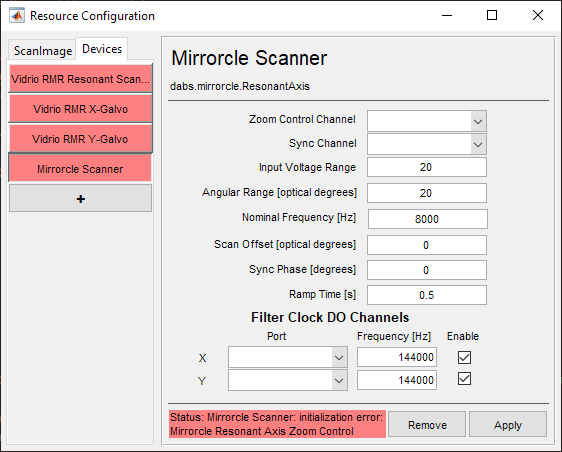This screenshot has height=452, width=562.
Task: Maximize the Resource Configuration window
Action: point(492,15)
